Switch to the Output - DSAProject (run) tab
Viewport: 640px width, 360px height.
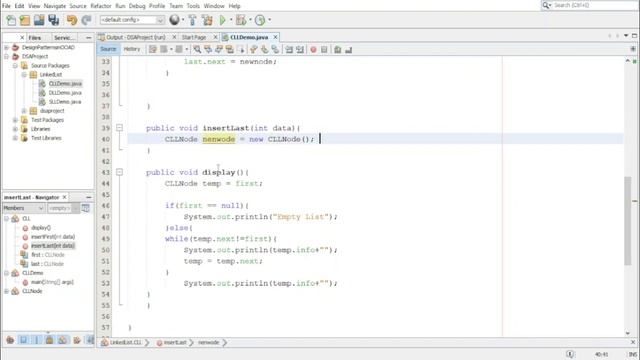[x=136, y=37]
